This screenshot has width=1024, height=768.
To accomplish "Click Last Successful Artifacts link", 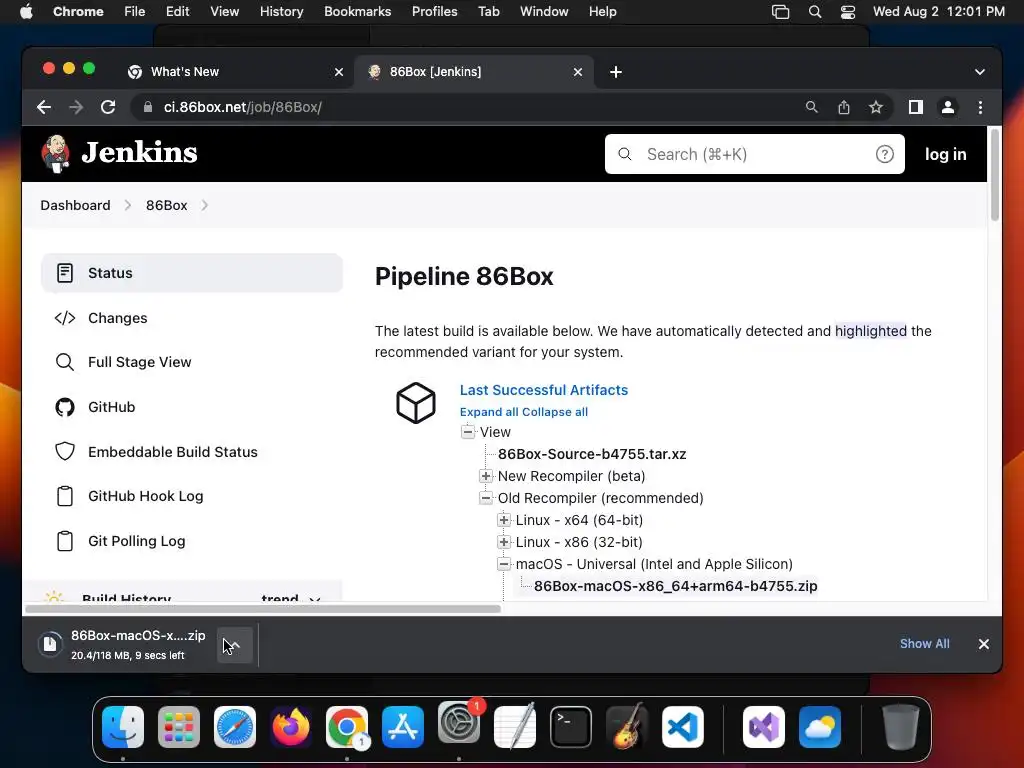I will (543, 390).
